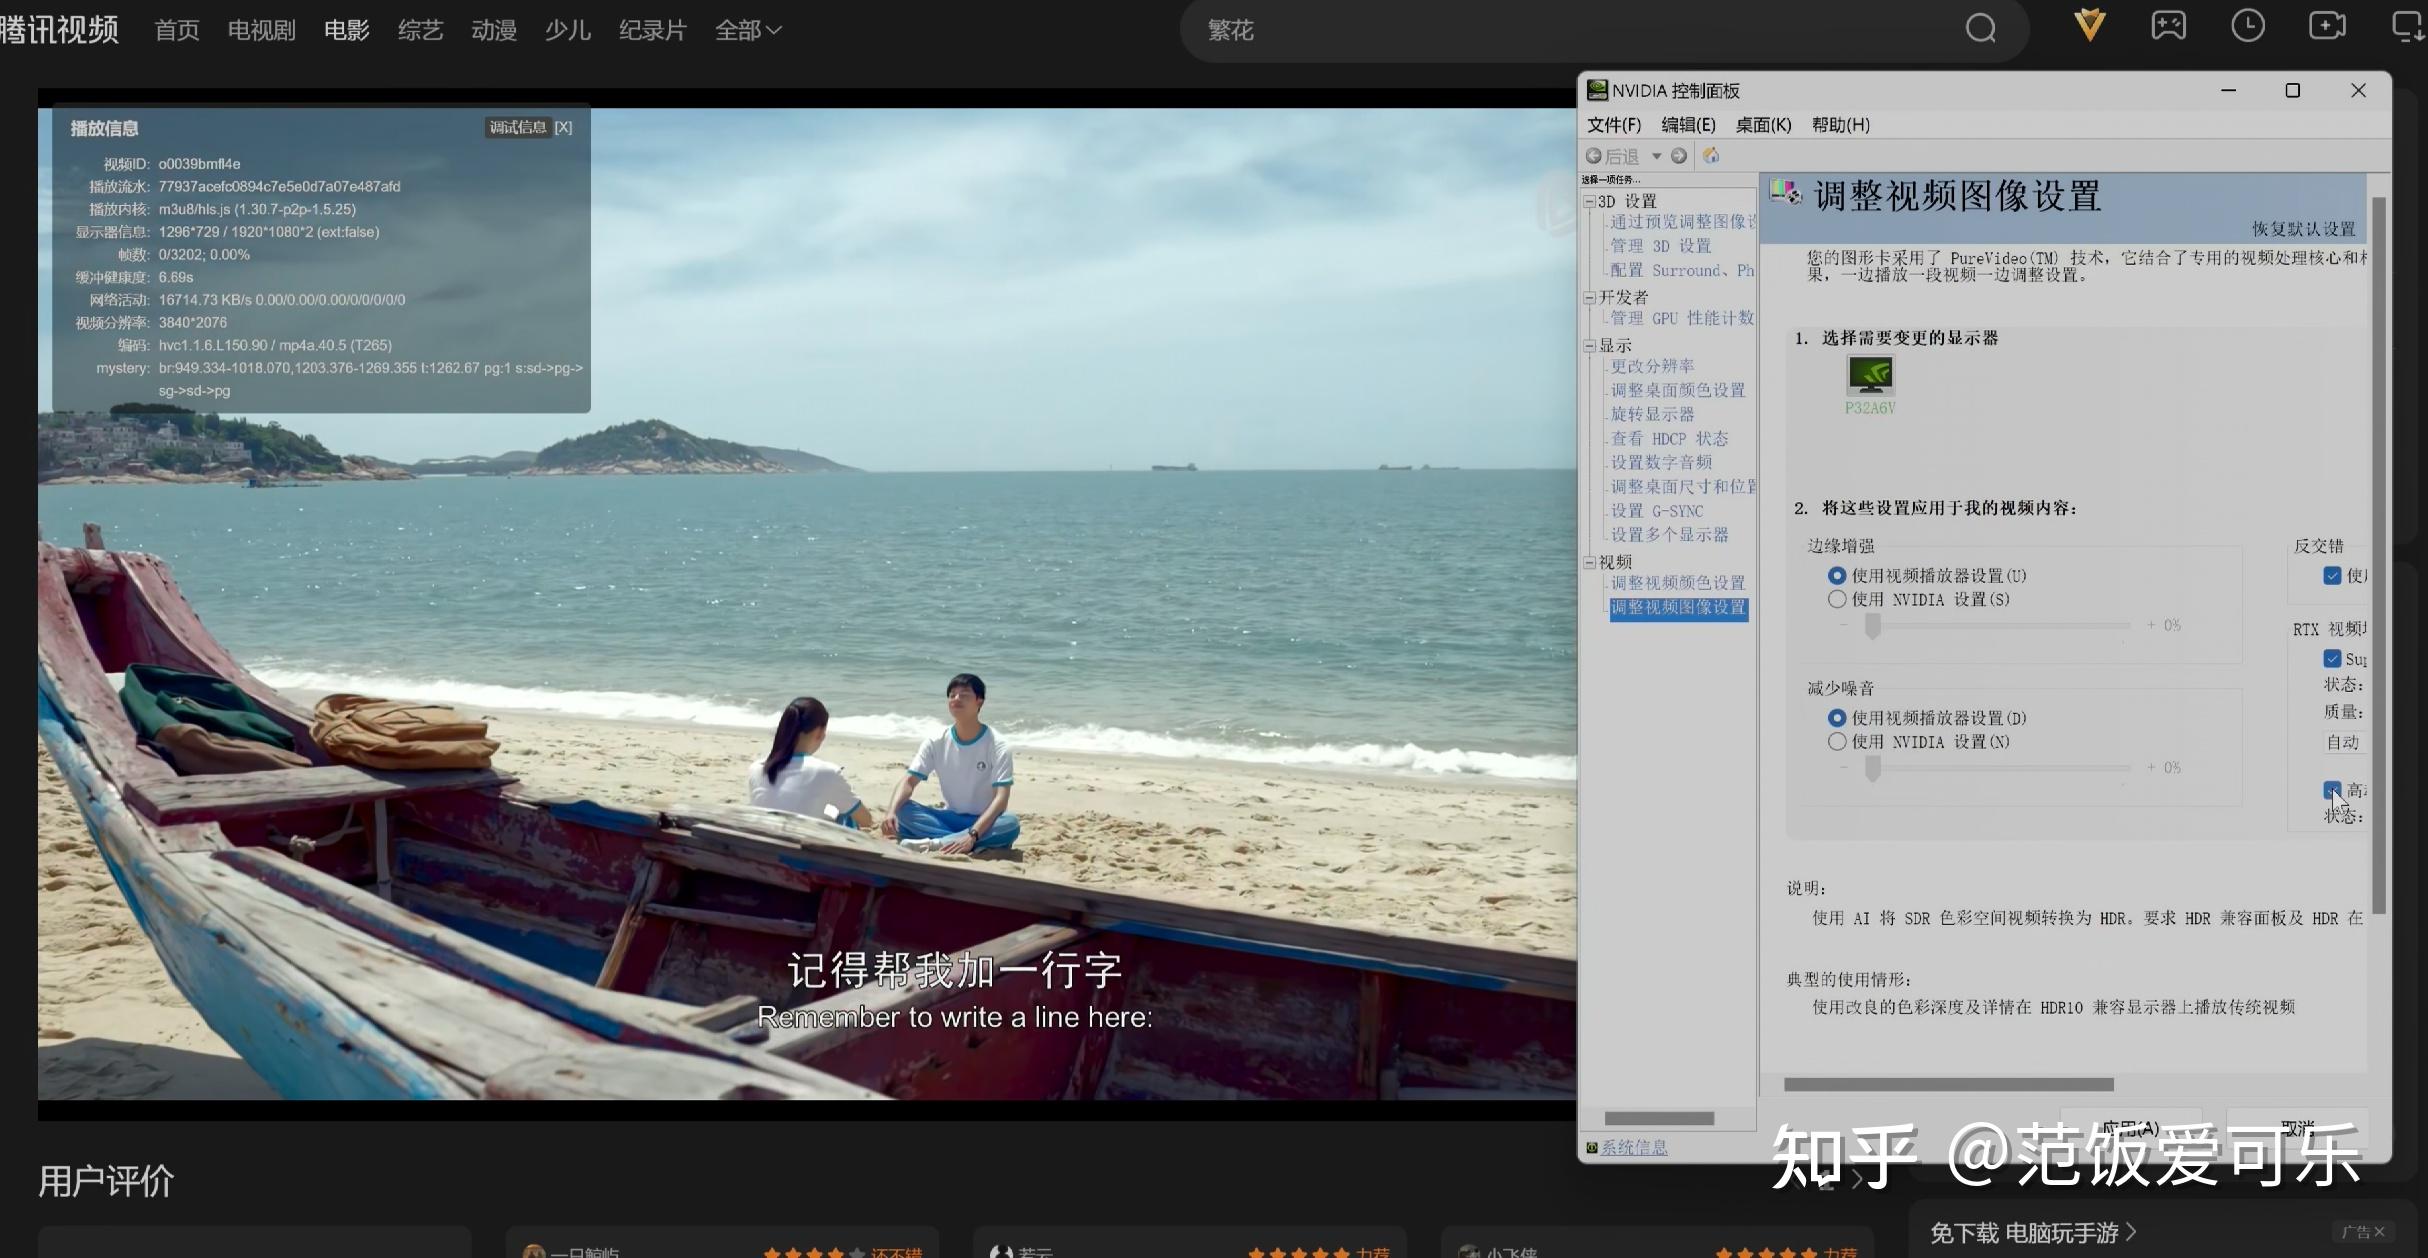Switch to the 电视剧 tab
Image resolution: width=2428 pixels, height=1258 pixels.
point(260,29)
